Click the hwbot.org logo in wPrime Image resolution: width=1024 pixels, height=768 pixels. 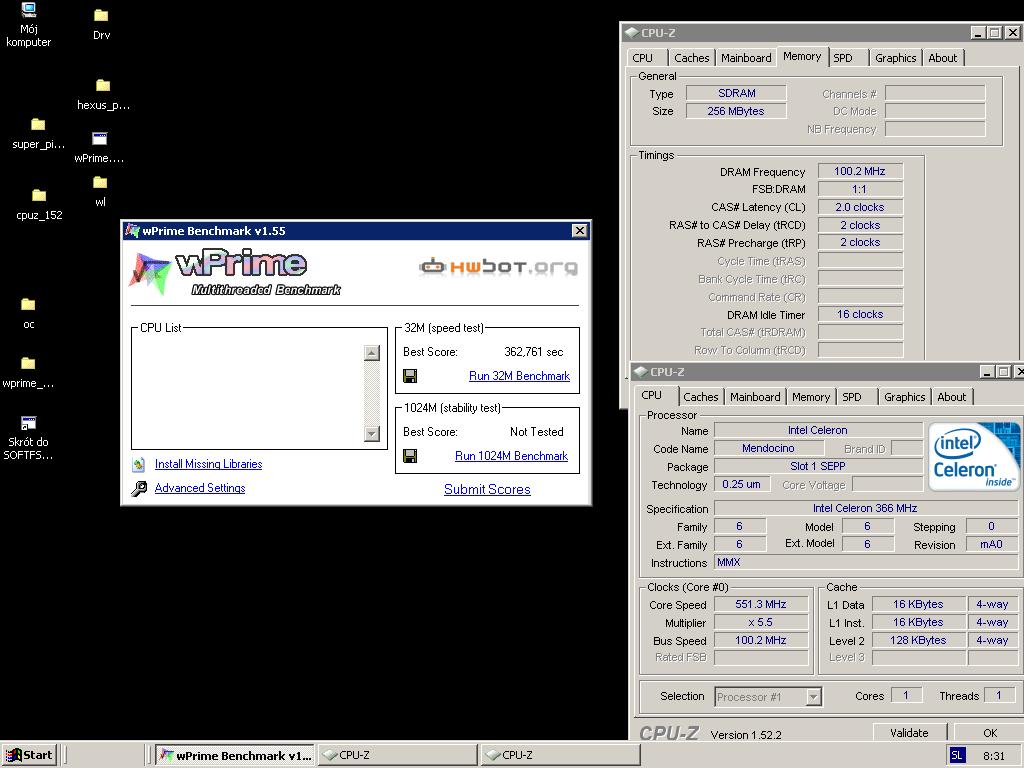498,266
